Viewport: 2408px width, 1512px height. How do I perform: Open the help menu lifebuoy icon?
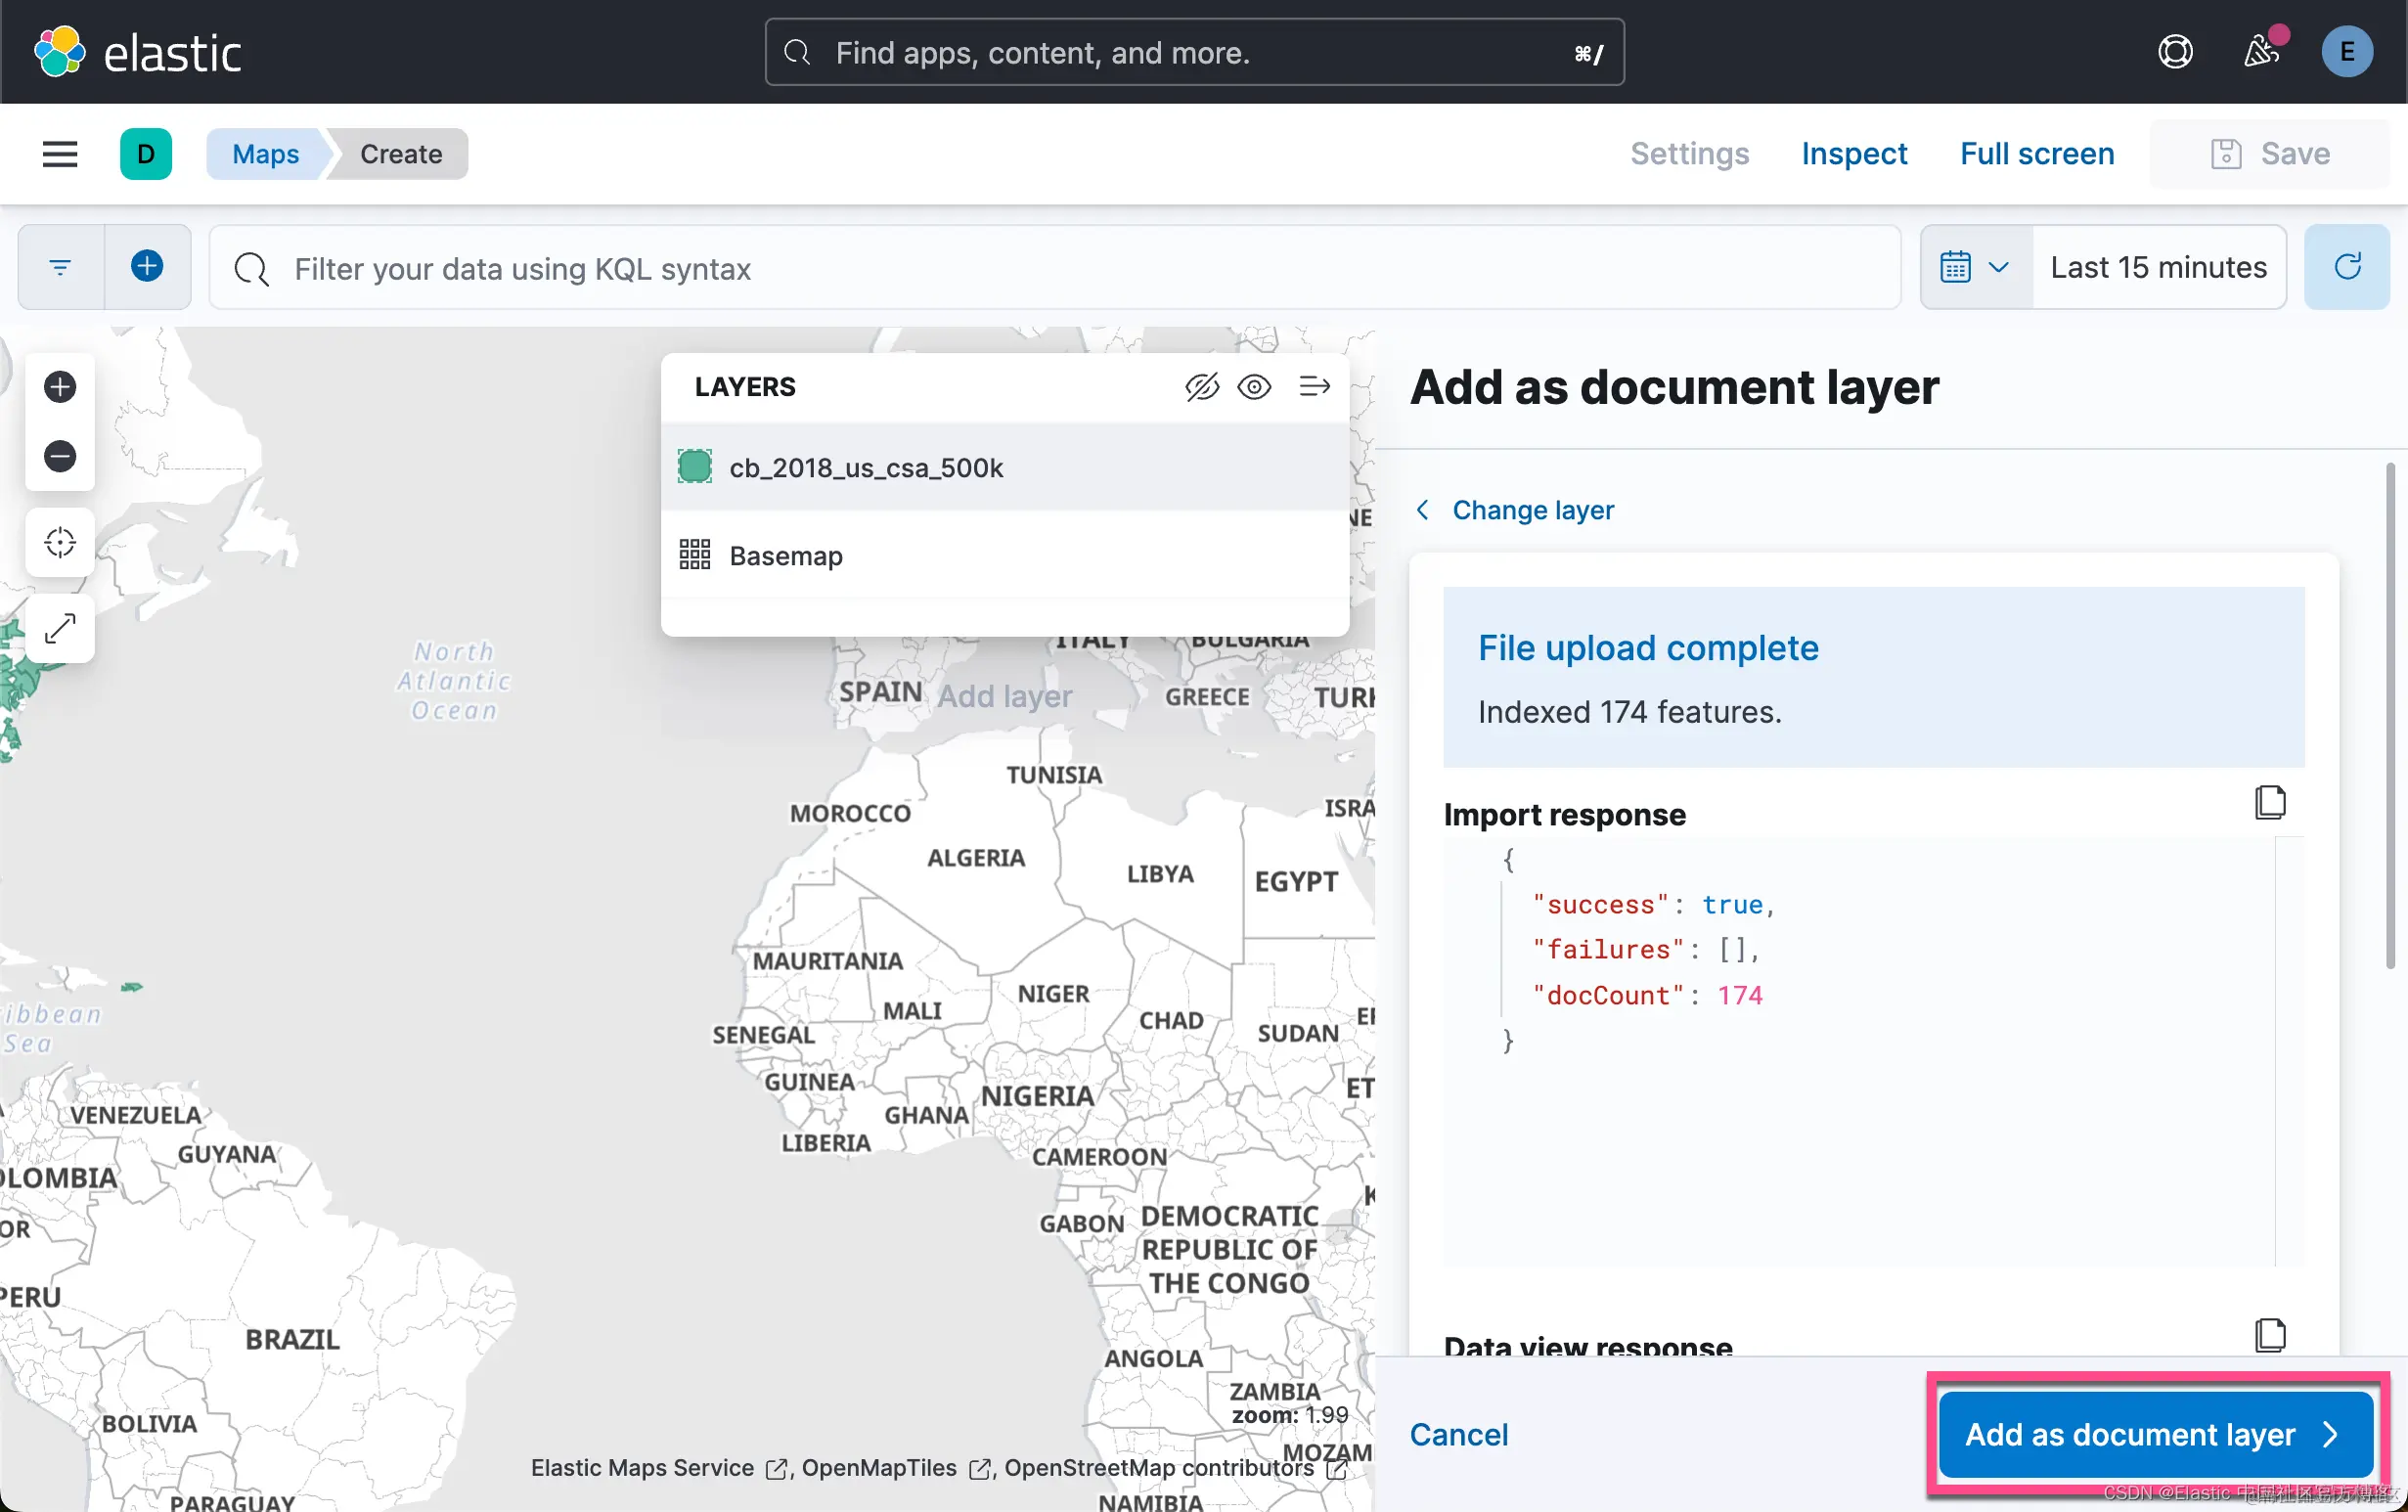(x=2175, y=52)
